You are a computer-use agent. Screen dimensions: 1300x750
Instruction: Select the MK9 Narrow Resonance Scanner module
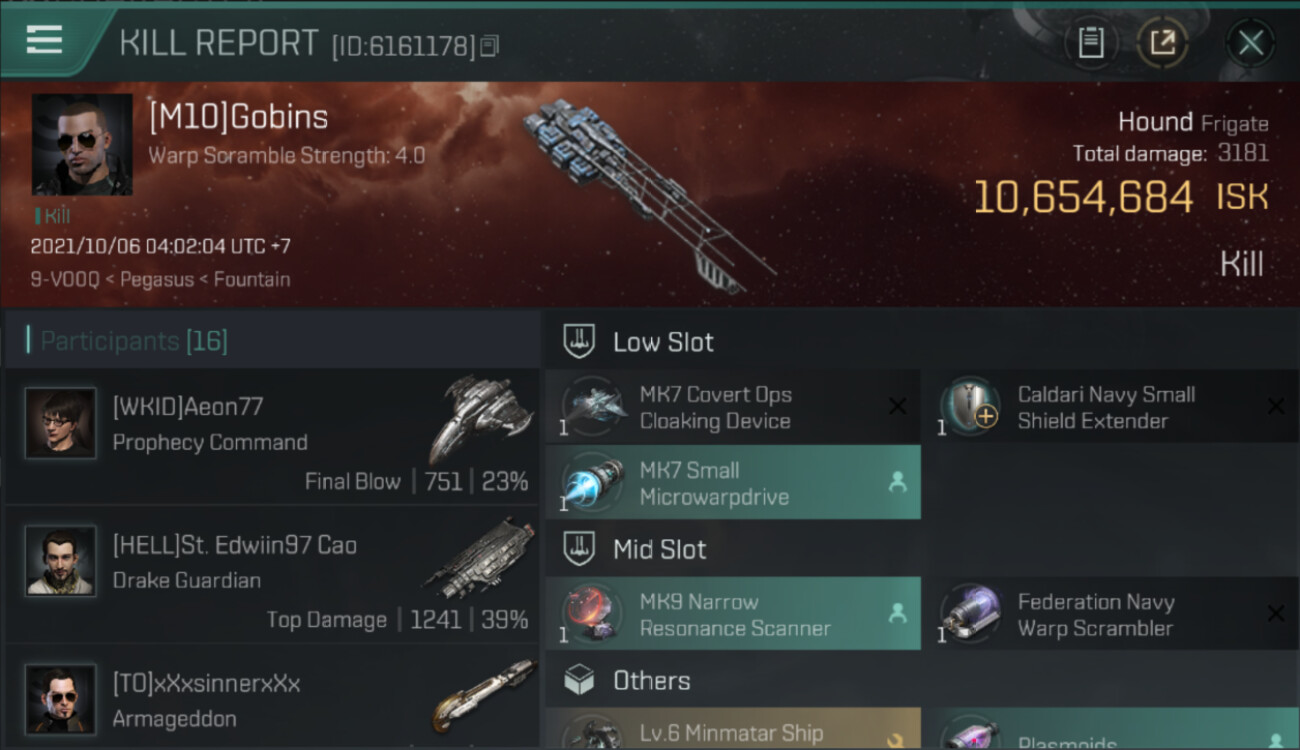pyautogui.click(x=733, y=615)
